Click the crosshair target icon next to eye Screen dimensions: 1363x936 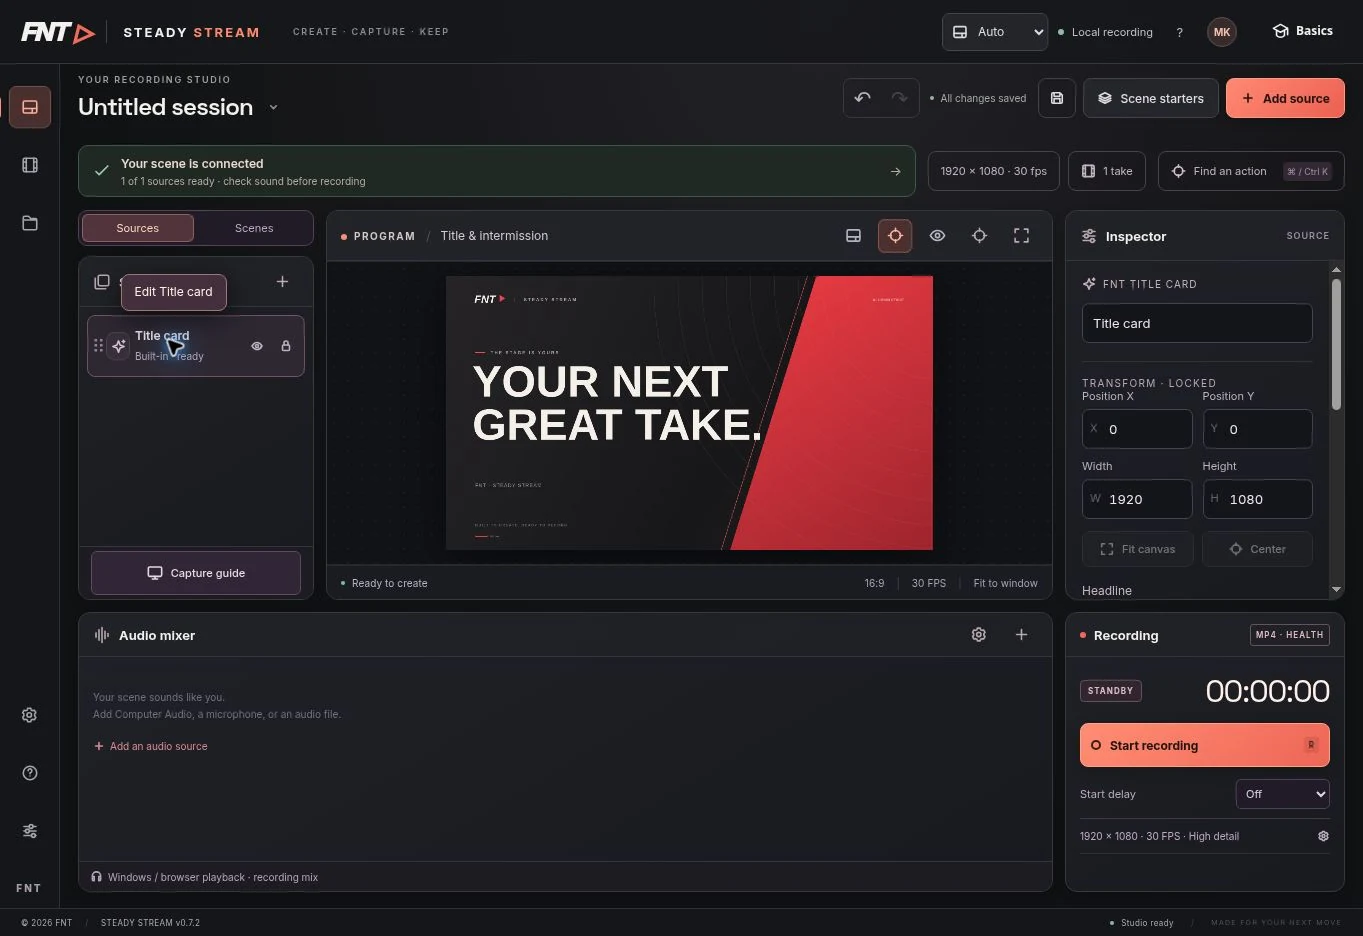click(x=979, y=236)
